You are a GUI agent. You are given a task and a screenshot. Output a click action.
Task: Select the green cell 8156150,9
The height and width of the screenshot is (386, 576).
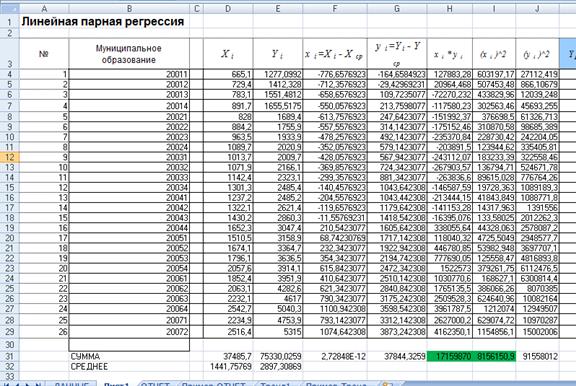point(494,357)
